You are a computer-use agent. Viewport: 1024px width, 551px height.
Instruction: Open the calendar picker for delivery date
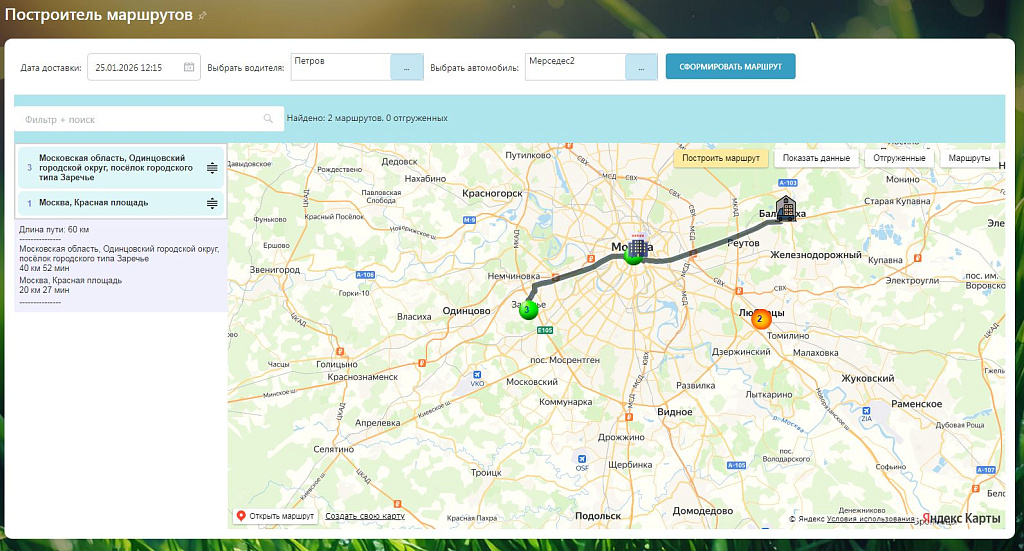(x=189, y=67)
